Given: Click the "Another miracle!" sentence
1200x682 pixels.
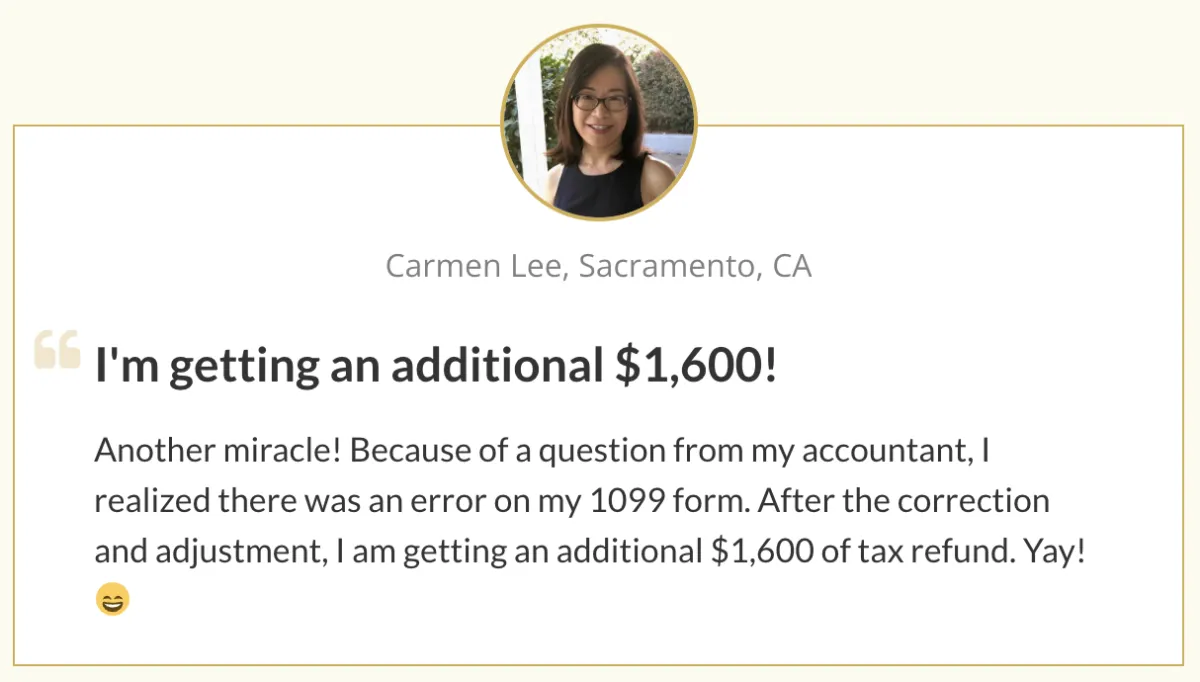Looking at the screenshot, I should click(x=218, y=451).
